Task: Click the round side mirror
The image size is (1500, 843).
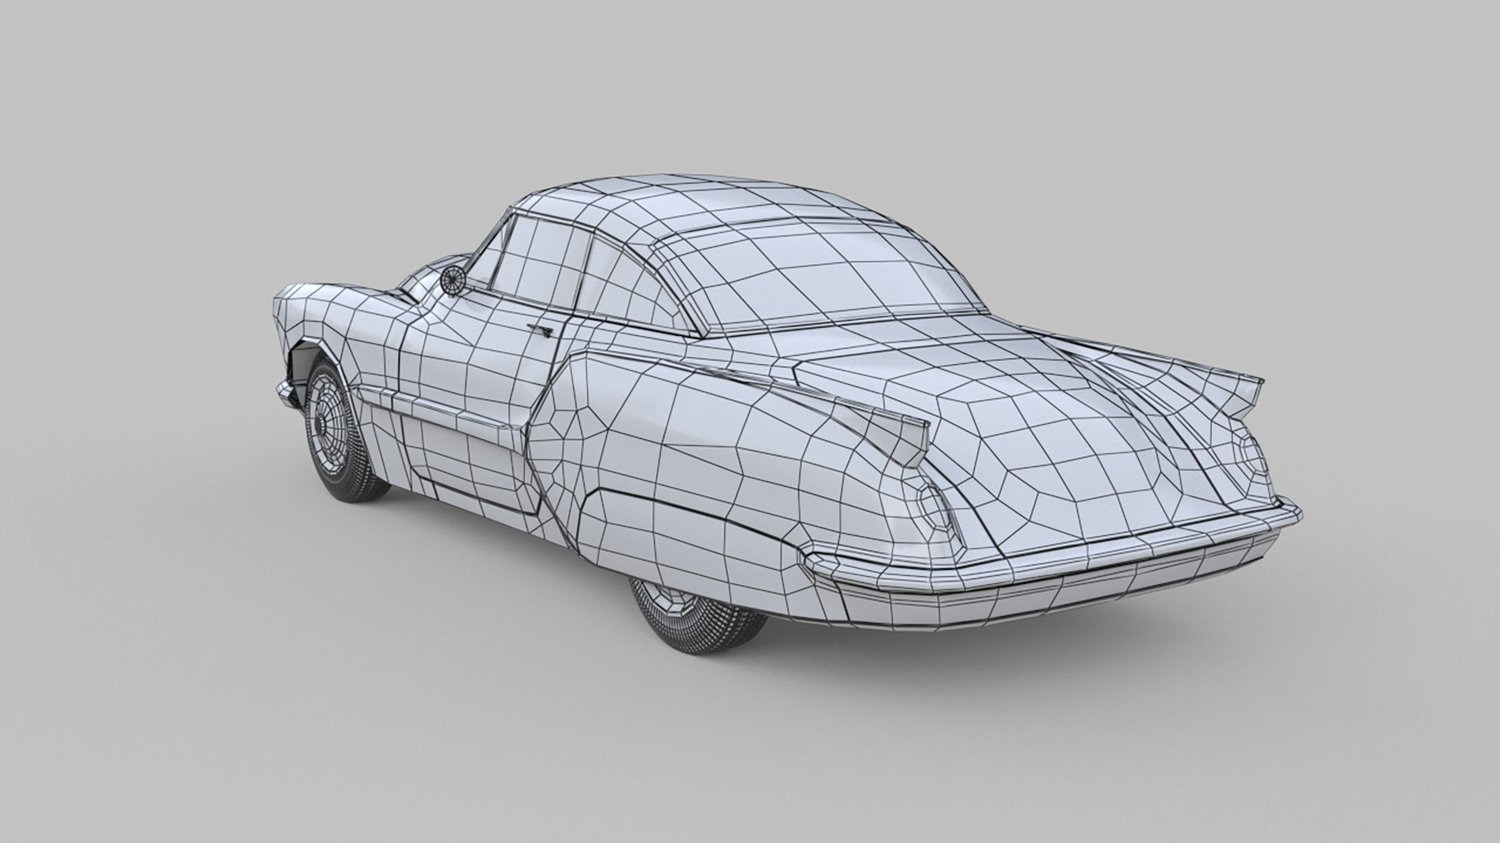Action: [453, 278]
